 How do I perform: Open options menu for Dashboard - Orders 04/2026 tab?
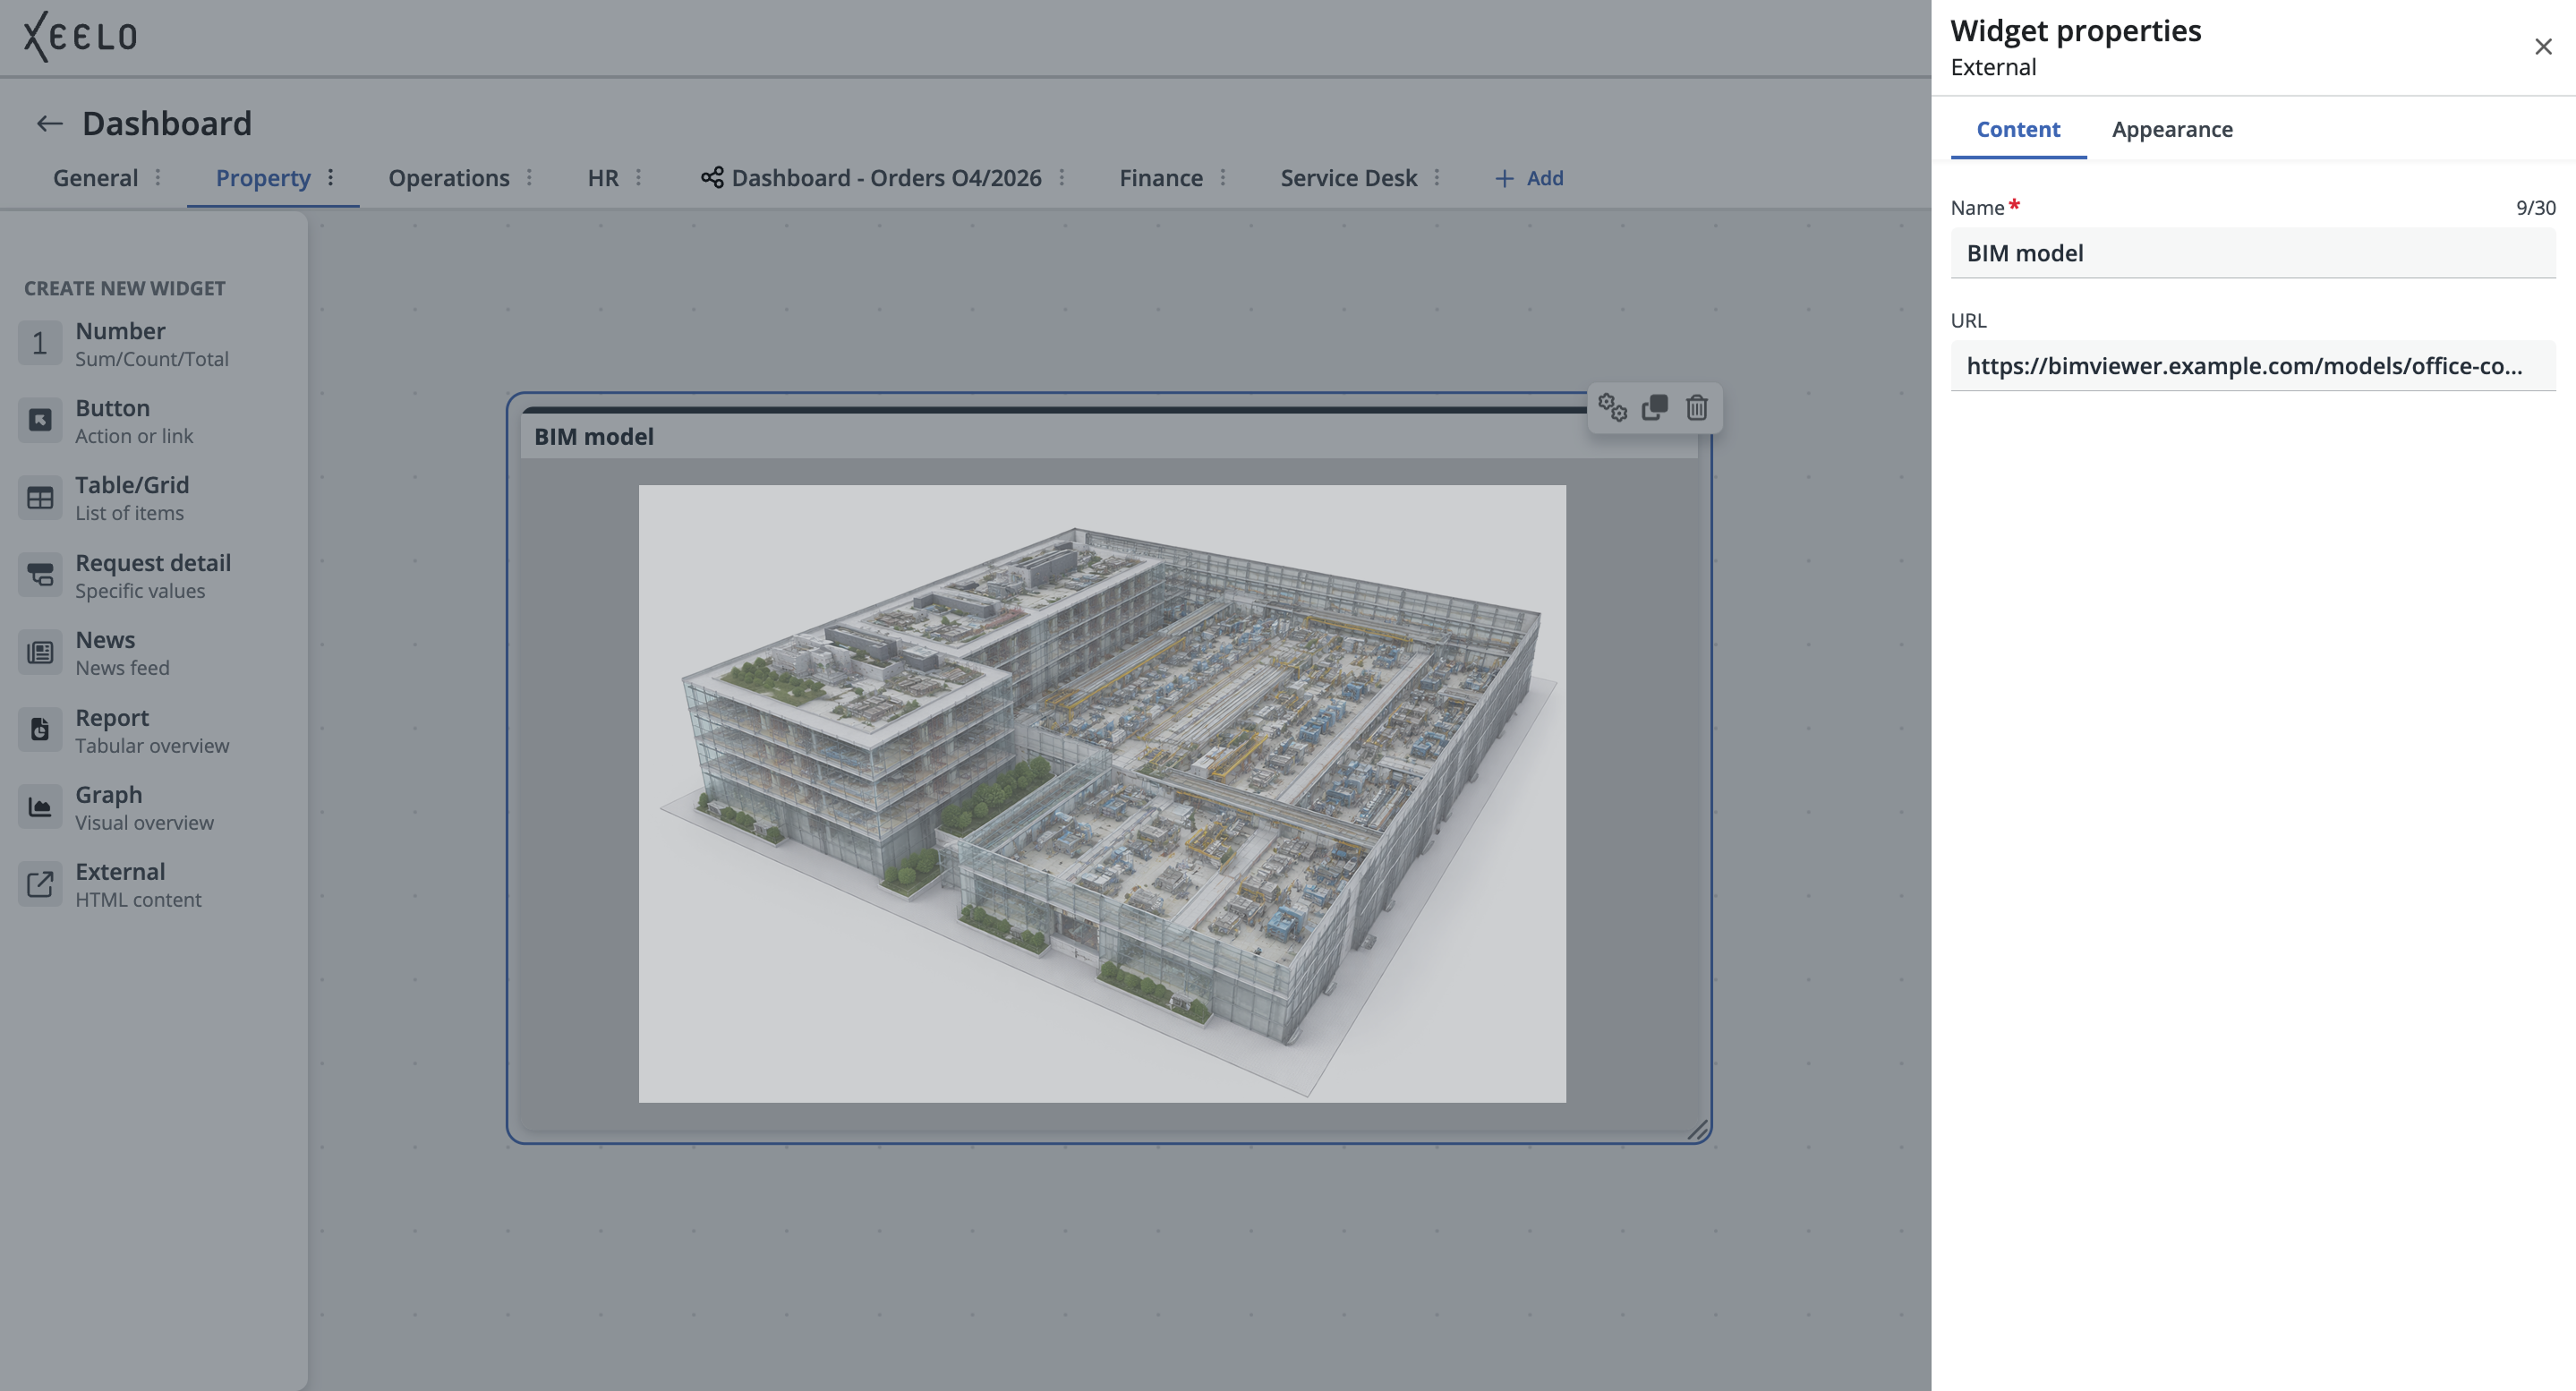click(x=1061, y=178)
